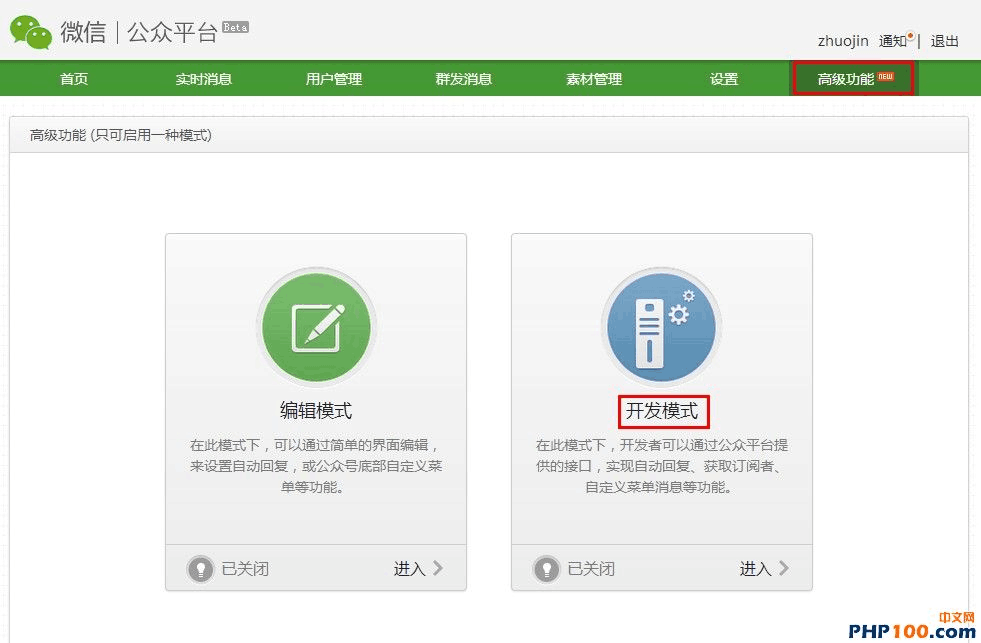Click the WeChat logo icon

tap(31, 32)
